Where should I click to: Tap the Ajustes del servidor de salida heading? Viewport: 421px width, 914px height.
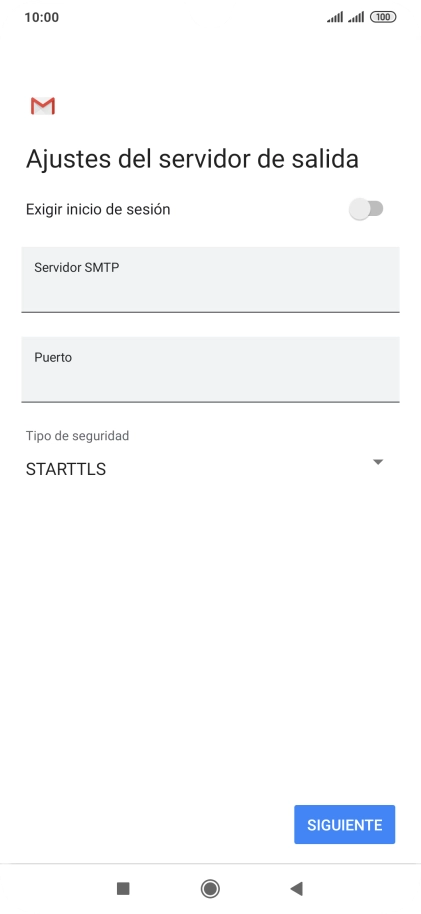[192, 159]
